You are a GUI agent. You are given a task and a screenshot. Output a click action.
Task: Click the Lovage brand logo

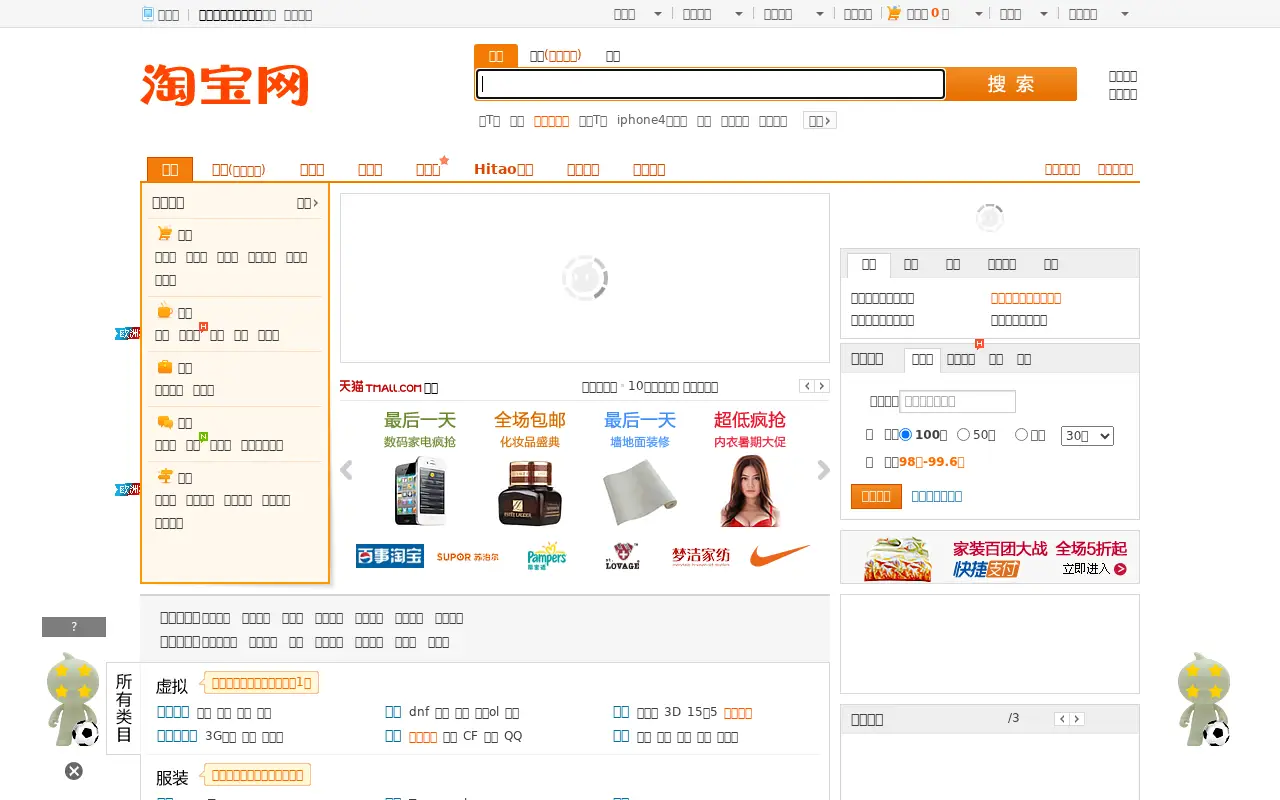click(x=622, y=556)
